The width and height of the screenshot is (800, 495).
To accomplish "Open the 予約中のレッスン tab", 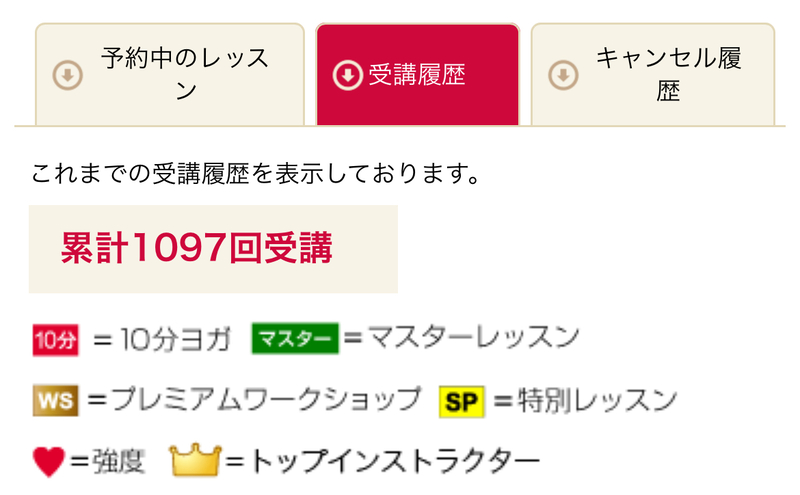I will (x=170, y=75).
